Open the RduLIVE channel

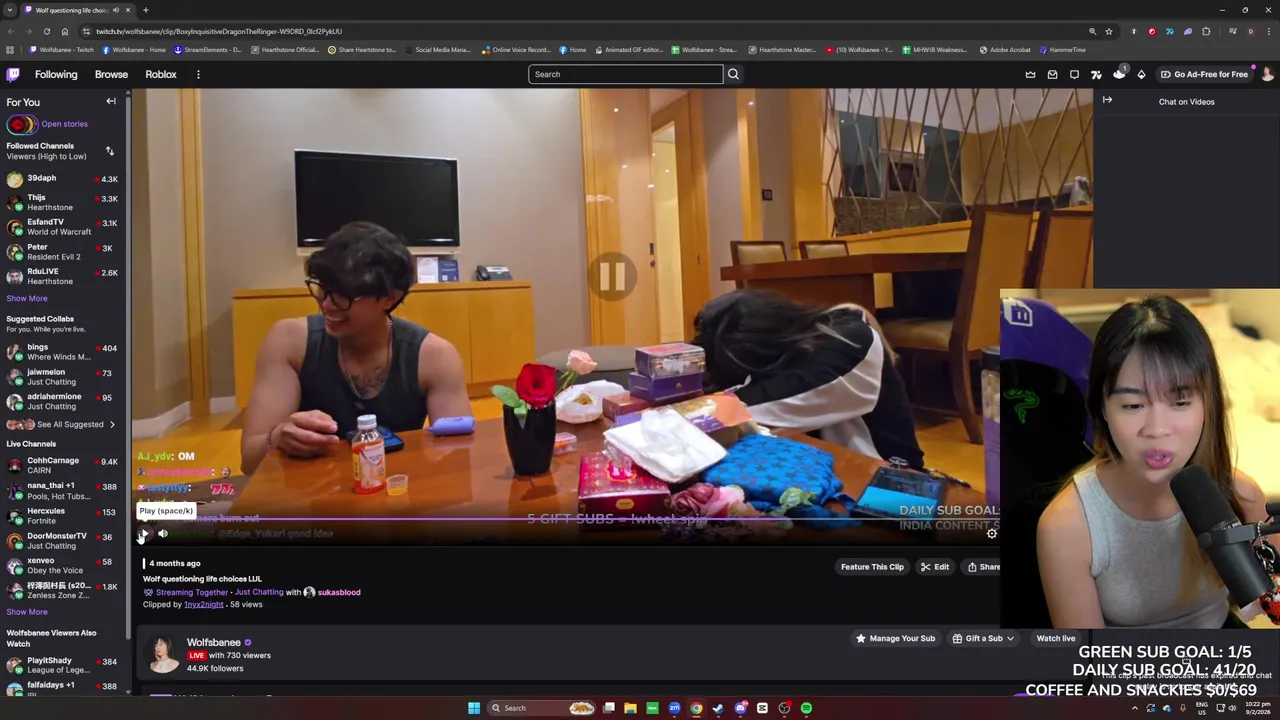tap(62, 276)
